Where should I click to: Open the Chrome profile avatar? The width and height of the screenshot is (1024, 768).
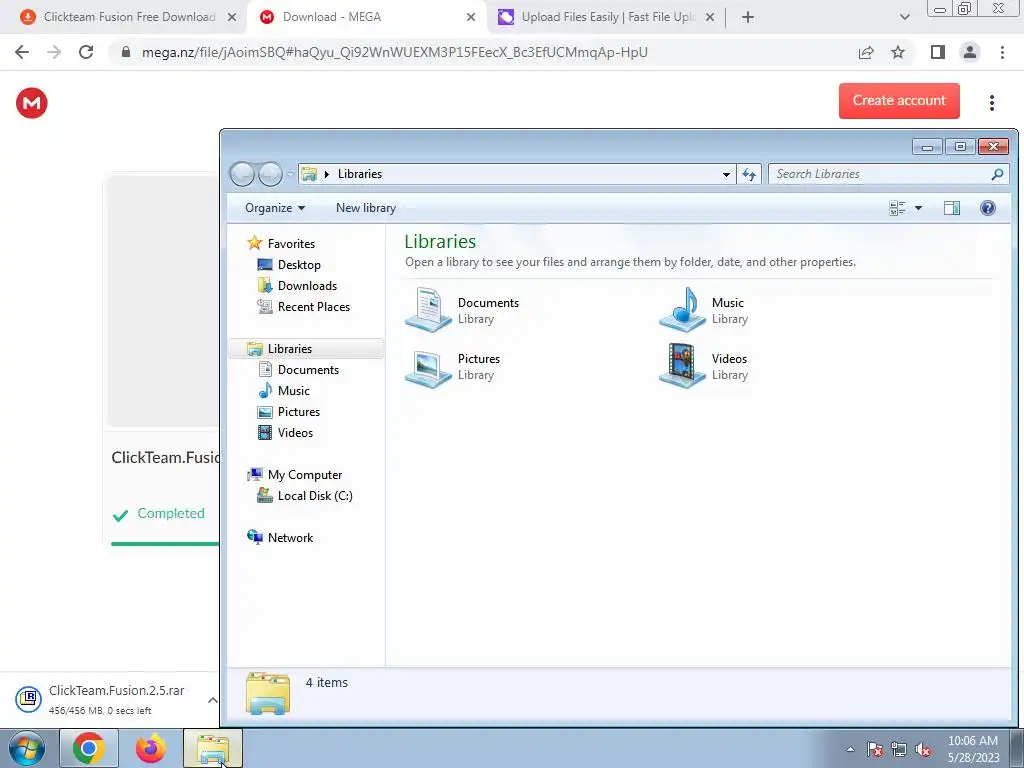[970, 52]
